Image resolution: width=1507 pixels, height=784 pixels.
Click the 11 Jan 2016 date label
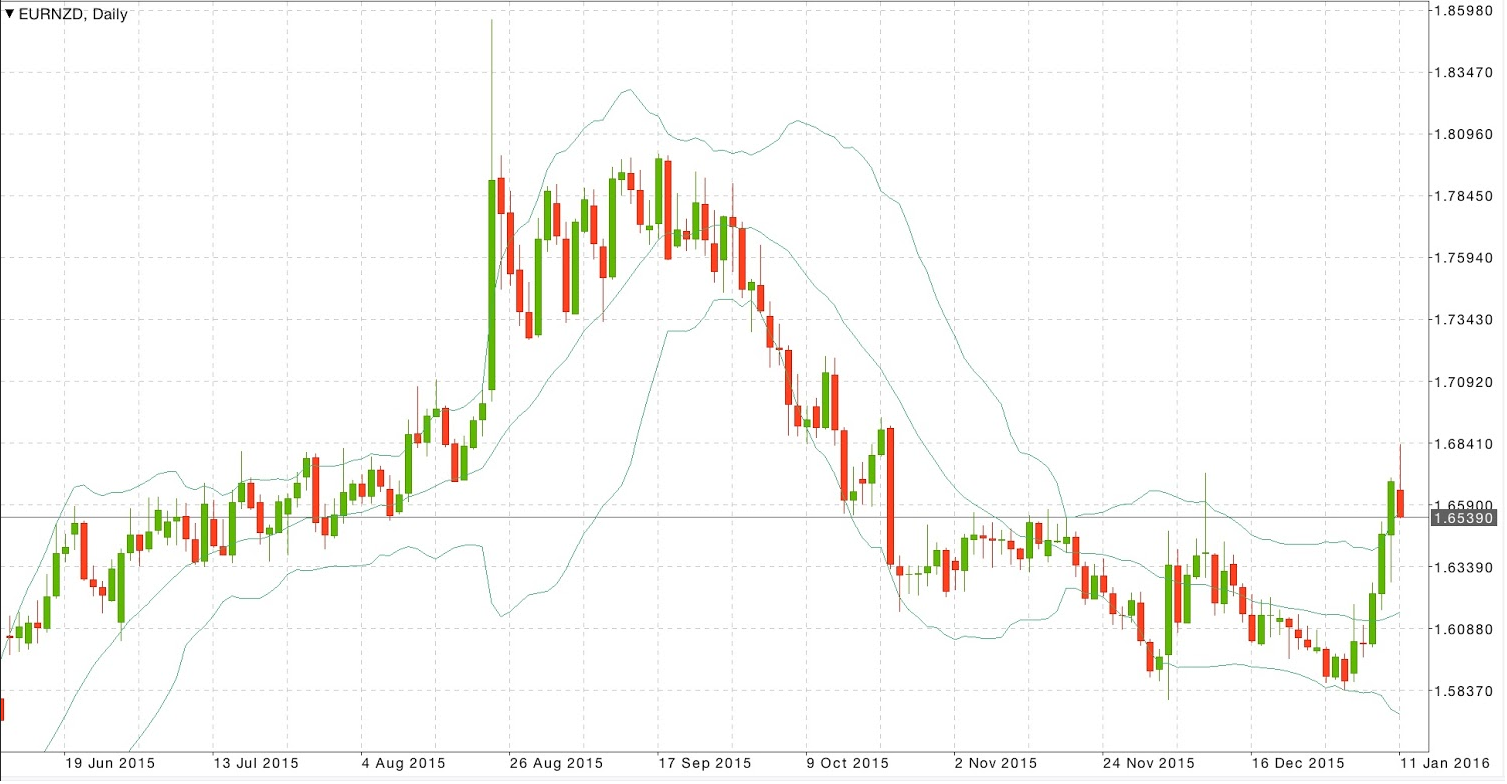tap(1447, 763)
